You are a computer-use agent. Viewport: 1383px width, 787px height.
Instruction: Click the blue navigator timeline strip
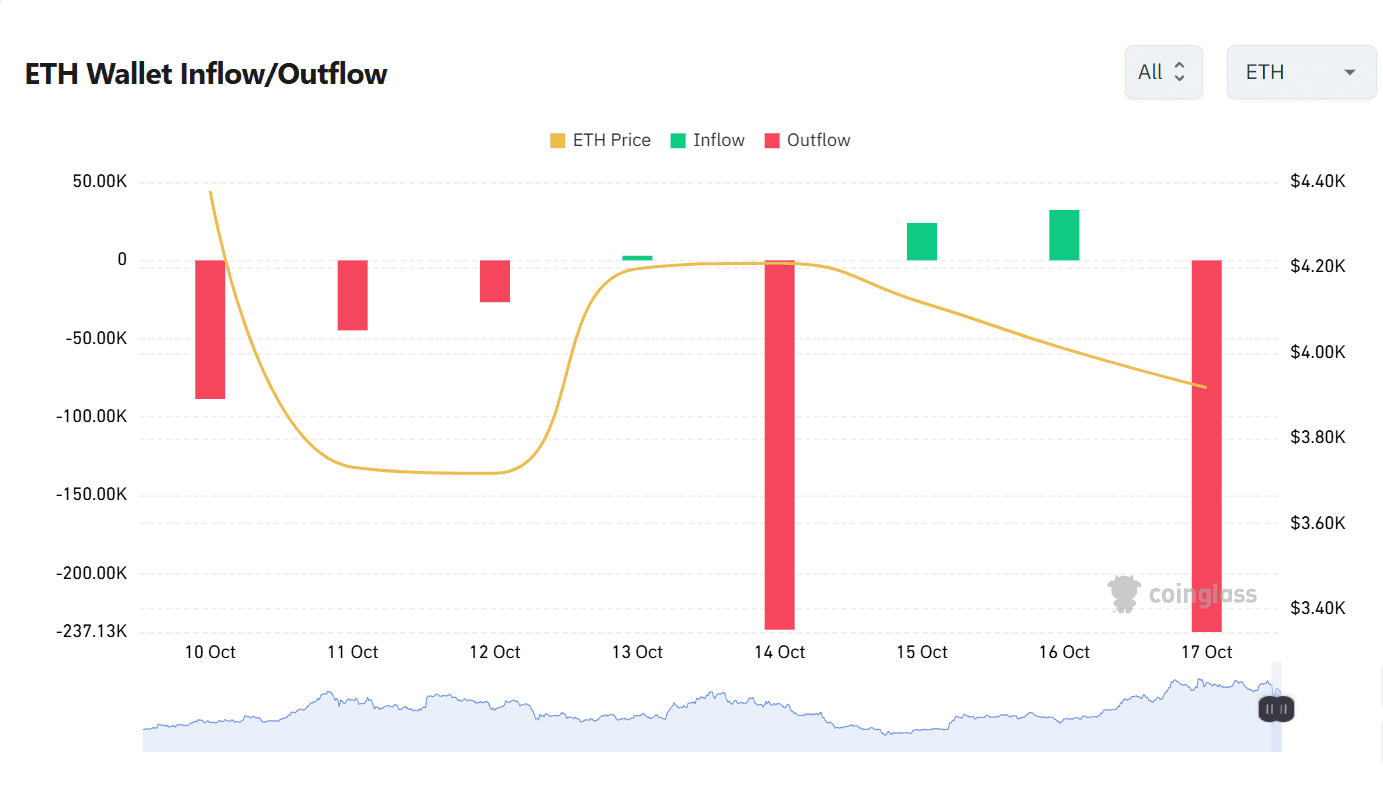point(700,712)
